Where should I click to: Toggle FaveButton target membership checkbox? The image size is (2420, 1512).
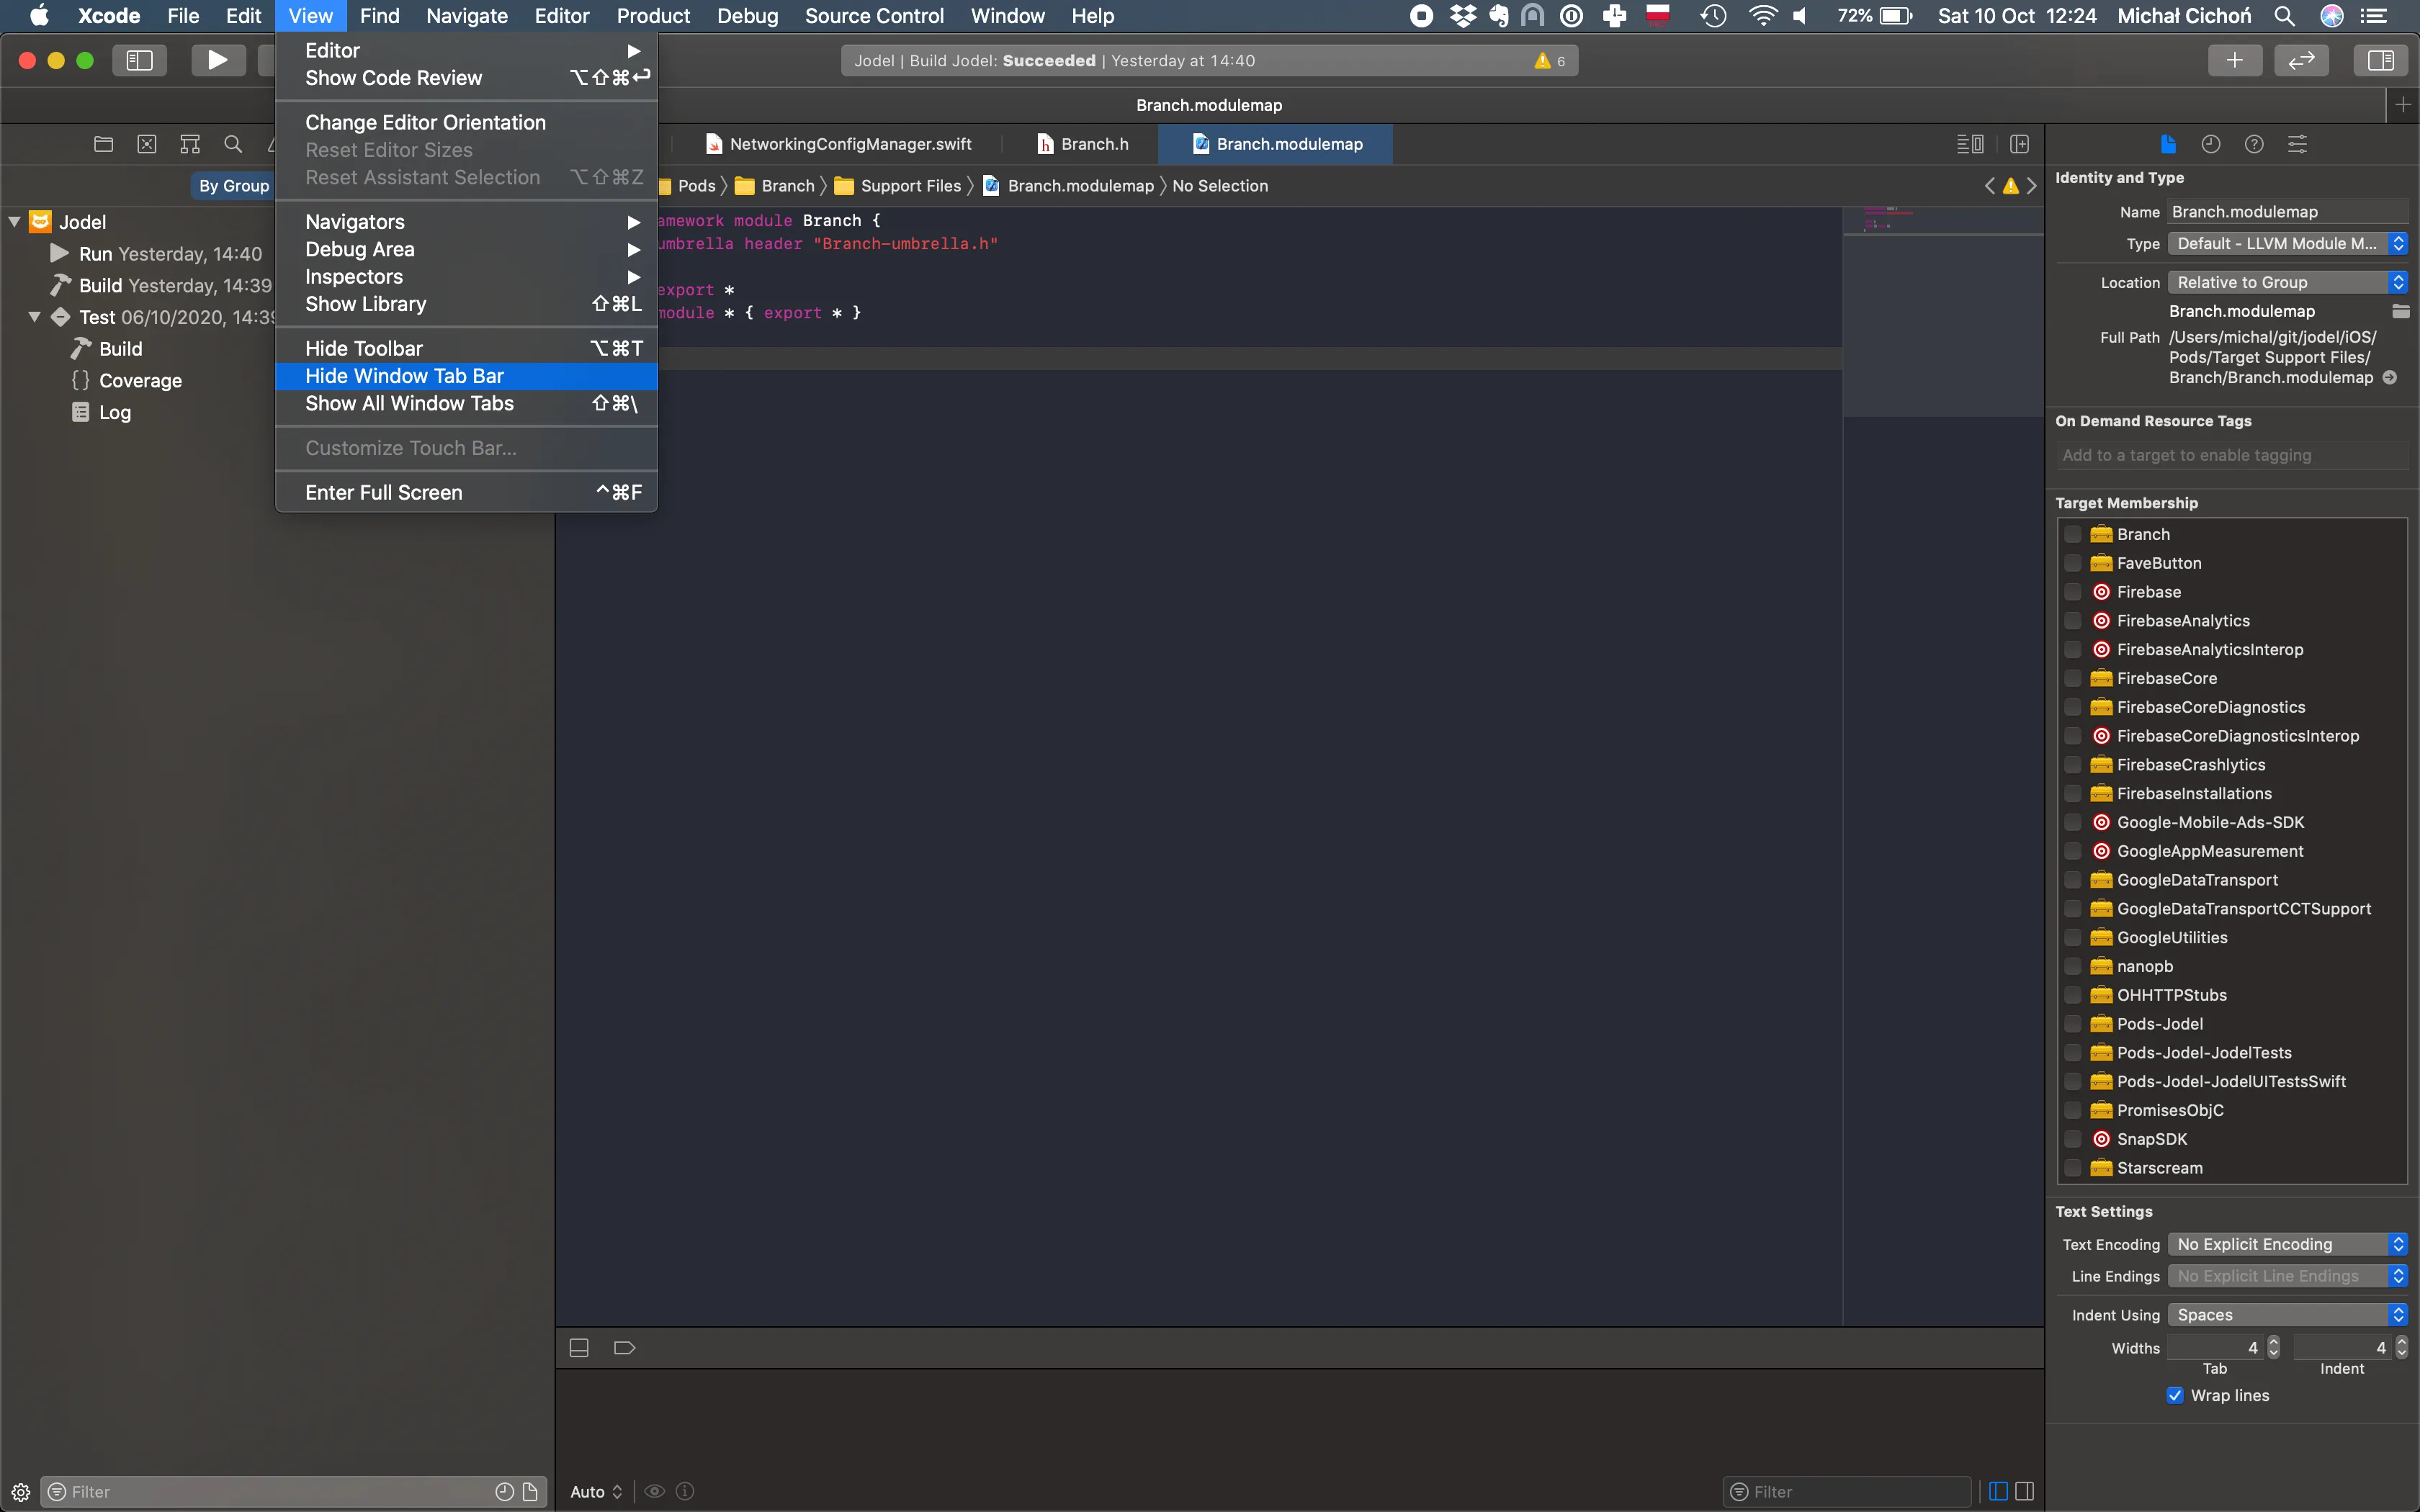tap(2073, 563)
